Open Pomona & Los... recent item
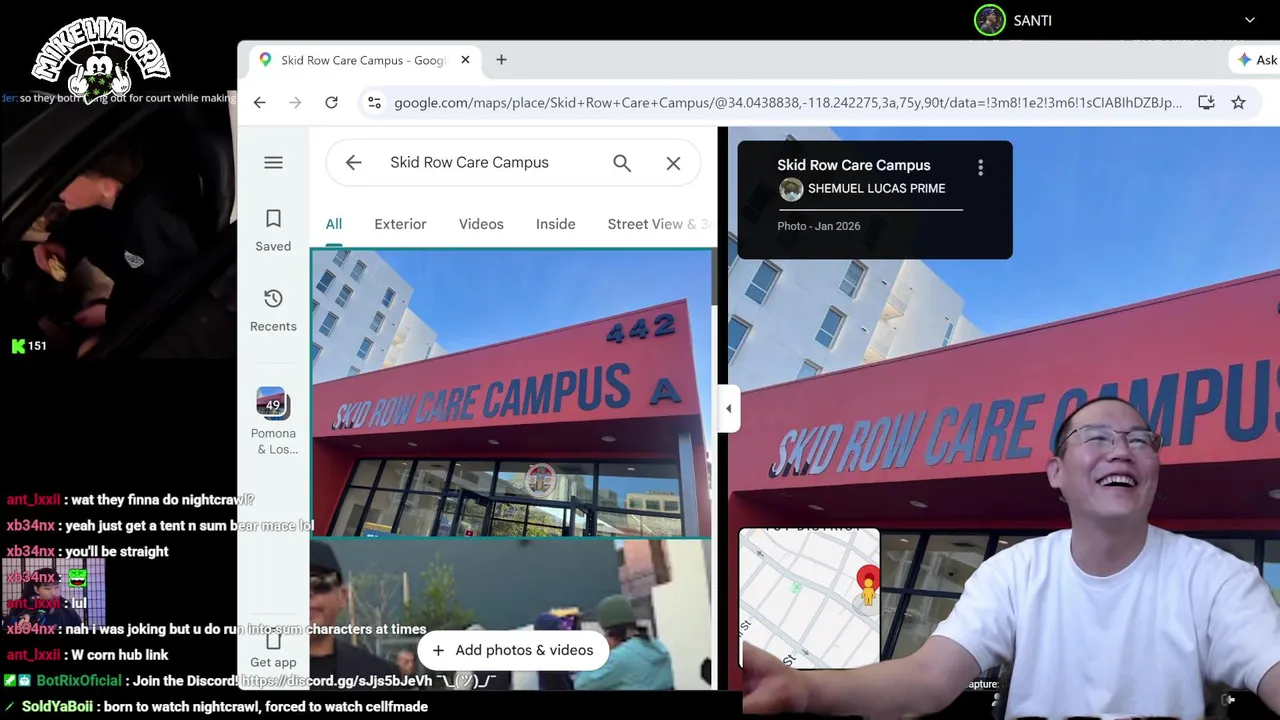Image resolution: width=1280 pixels, height=720 pixels. 273,421
